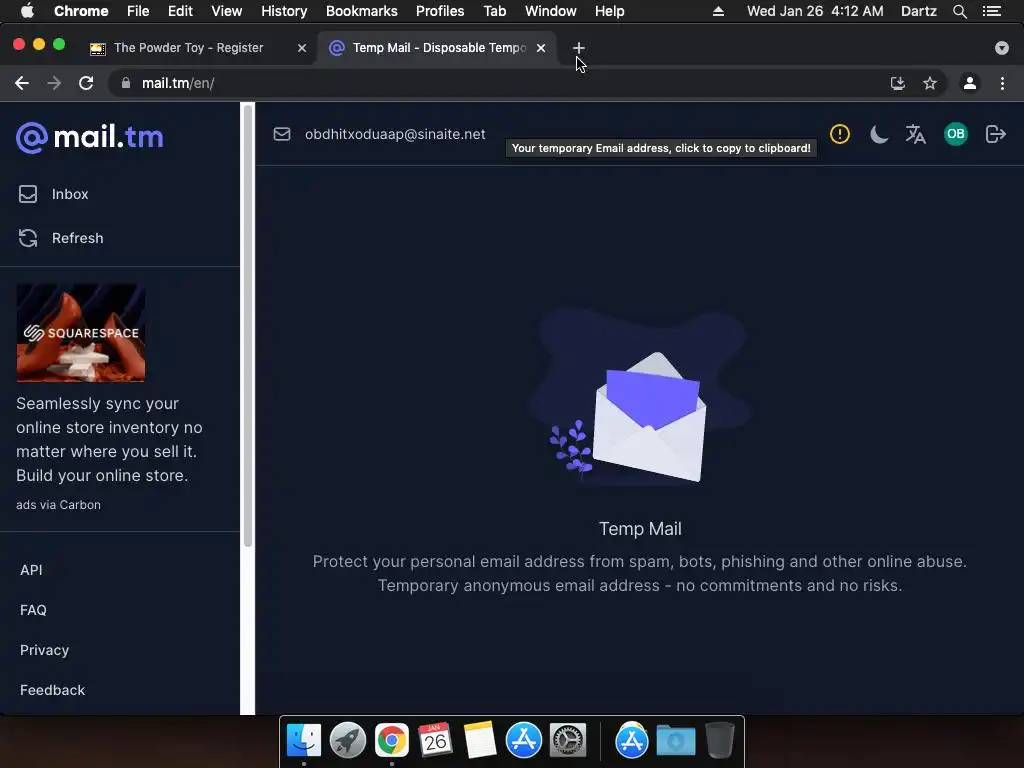
Task: Click the install app icon in address bar
Action: 898,83
